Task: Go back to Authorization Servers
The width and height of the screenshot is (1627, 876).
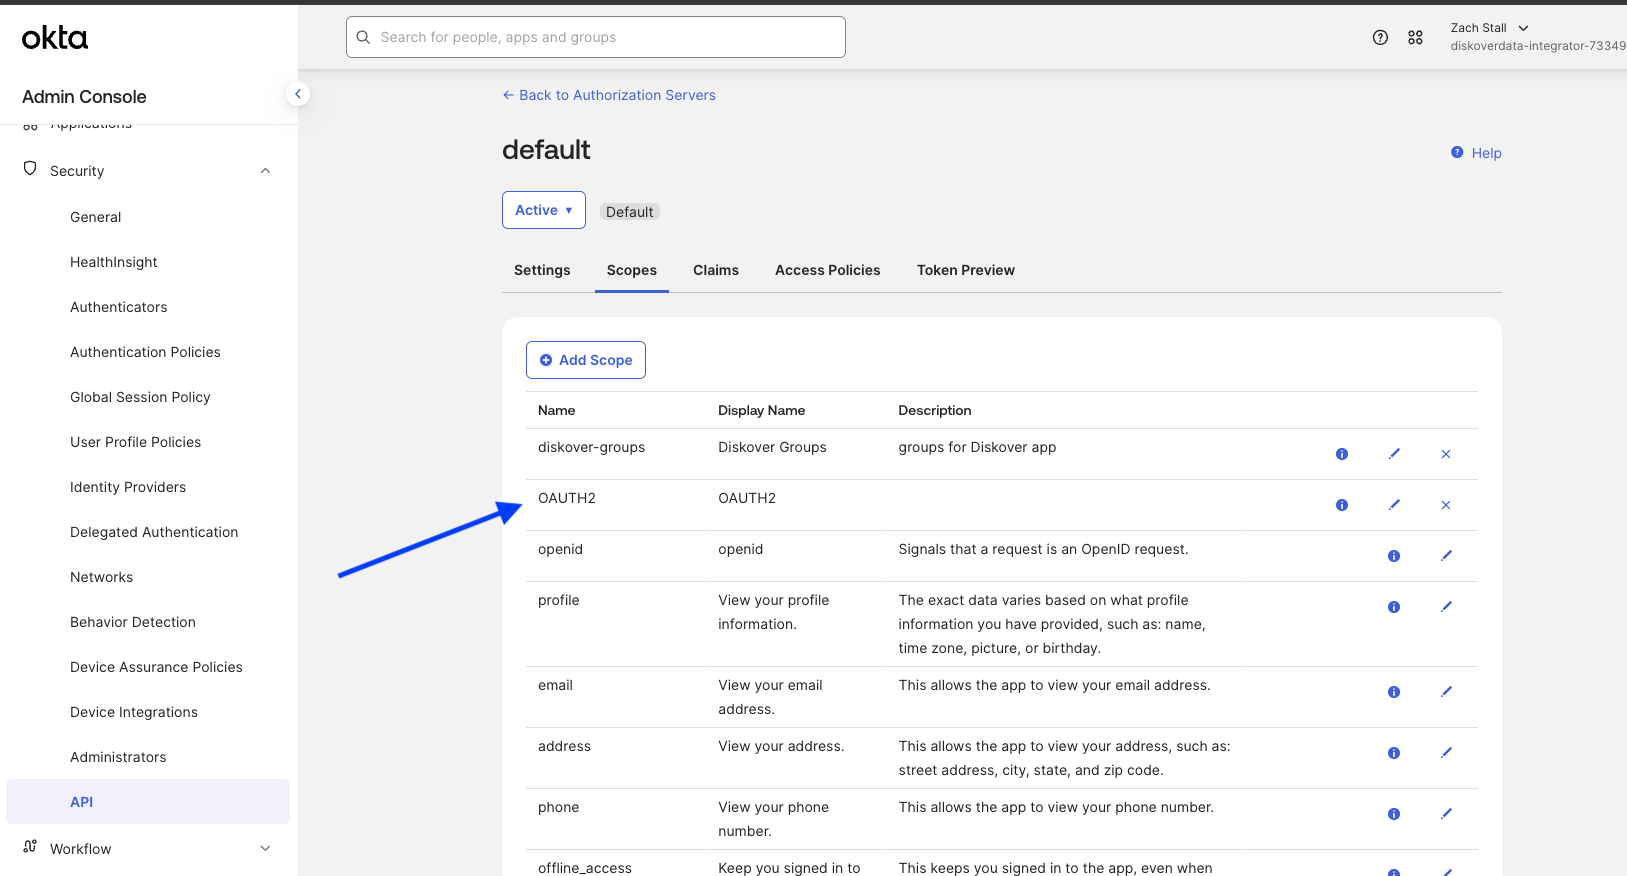Action: tap(609, 95)
